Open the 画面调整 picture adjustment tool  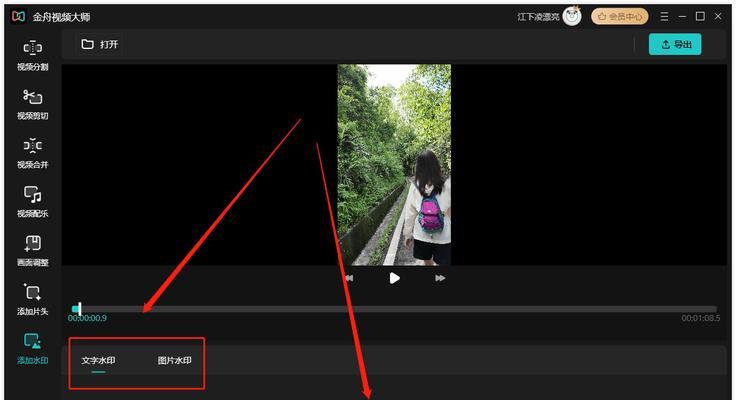click(33, 251)
